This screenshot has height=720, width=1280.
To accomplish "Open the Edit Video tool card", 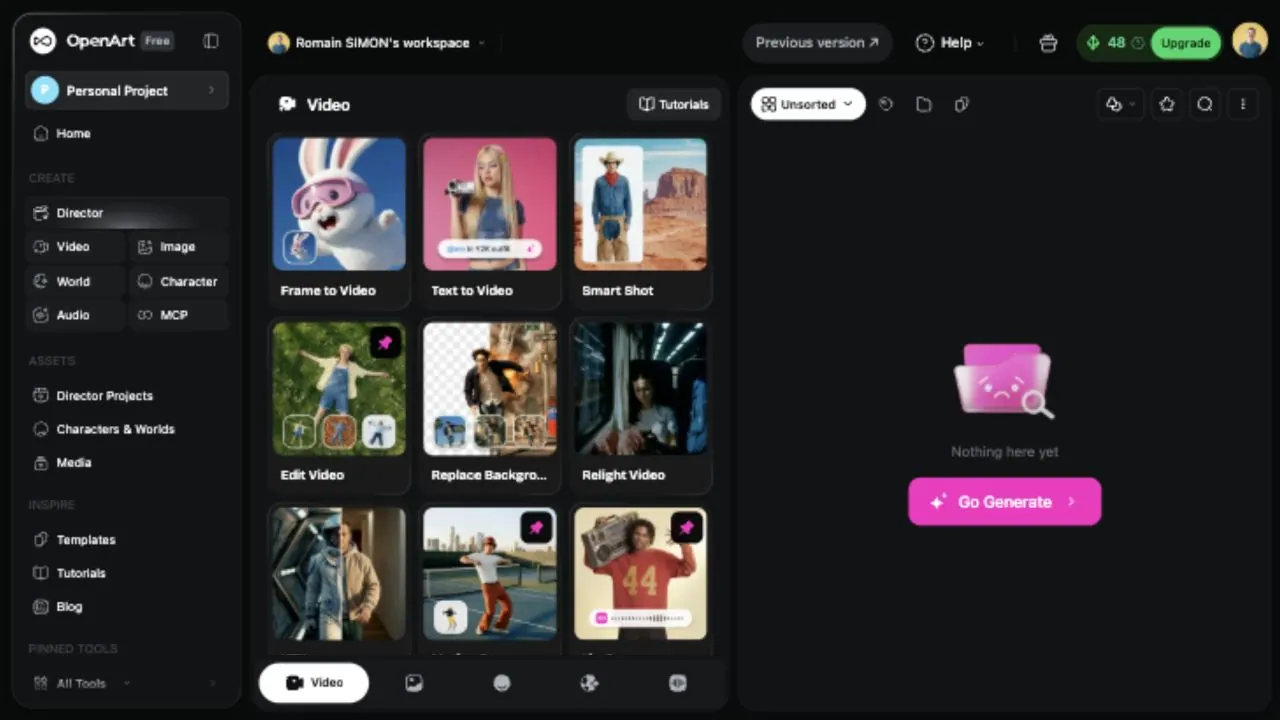I will (339, 406).
